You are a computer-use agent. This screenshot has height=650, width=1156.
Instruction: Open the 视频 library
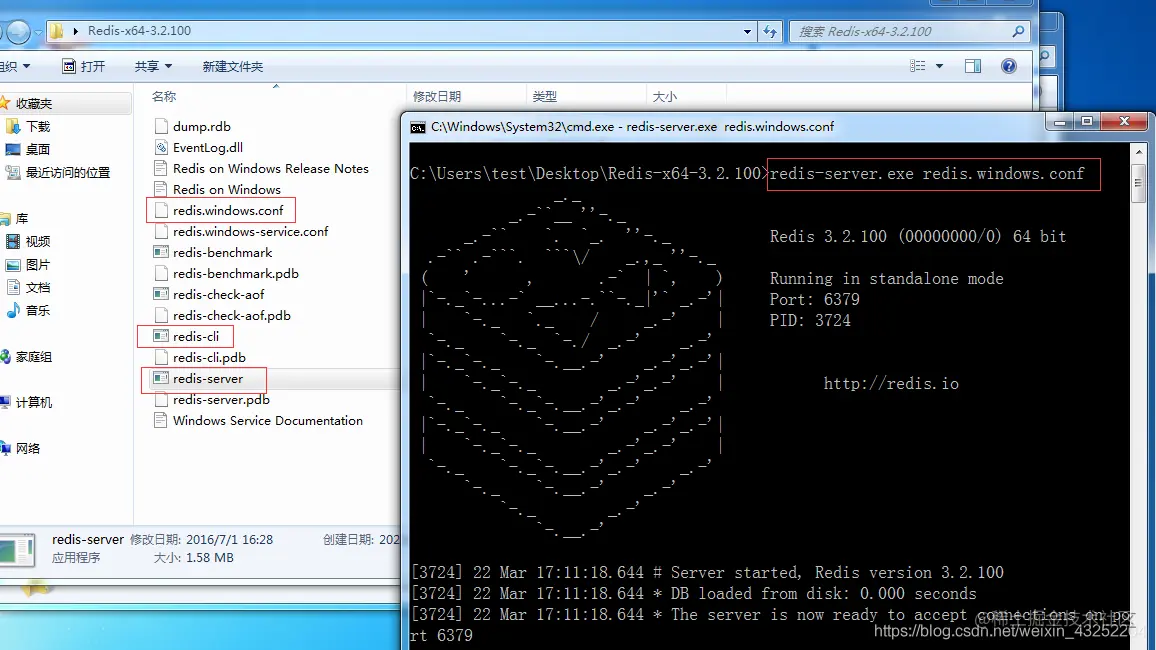click(x=38, y=242)
